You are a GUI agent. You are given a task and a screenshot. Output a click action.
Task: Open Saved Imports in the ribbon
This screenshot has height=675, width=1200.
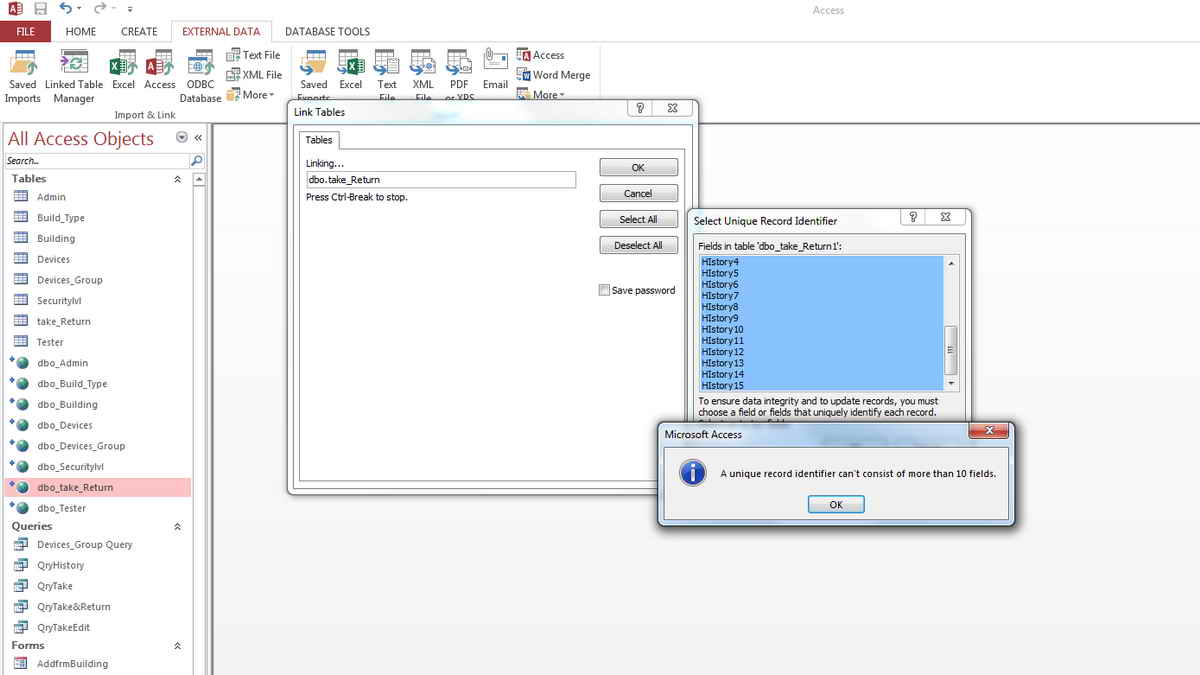pyautogui.click(x=22, y=76)
